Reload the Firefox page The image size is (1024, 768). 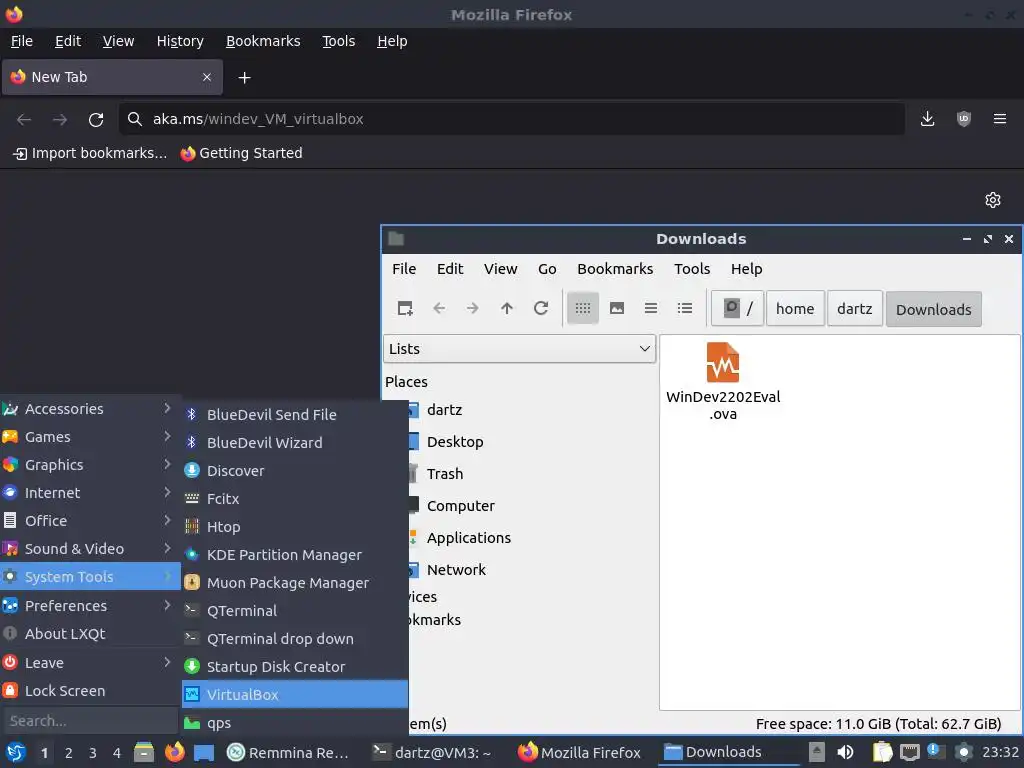96,119
